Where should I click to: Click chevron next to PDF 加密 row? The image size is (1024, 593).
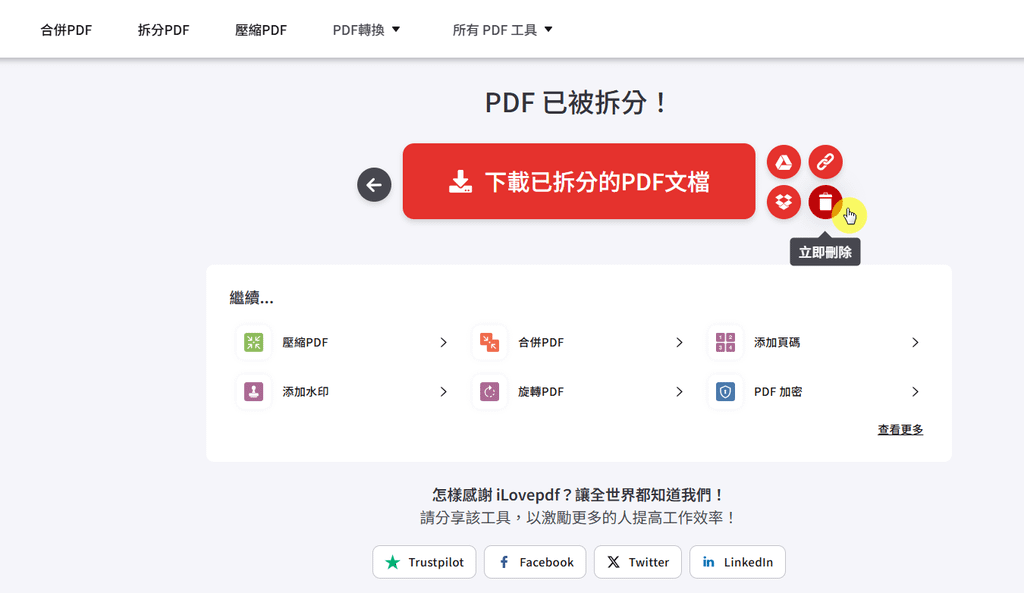click(x=915, y=392)
